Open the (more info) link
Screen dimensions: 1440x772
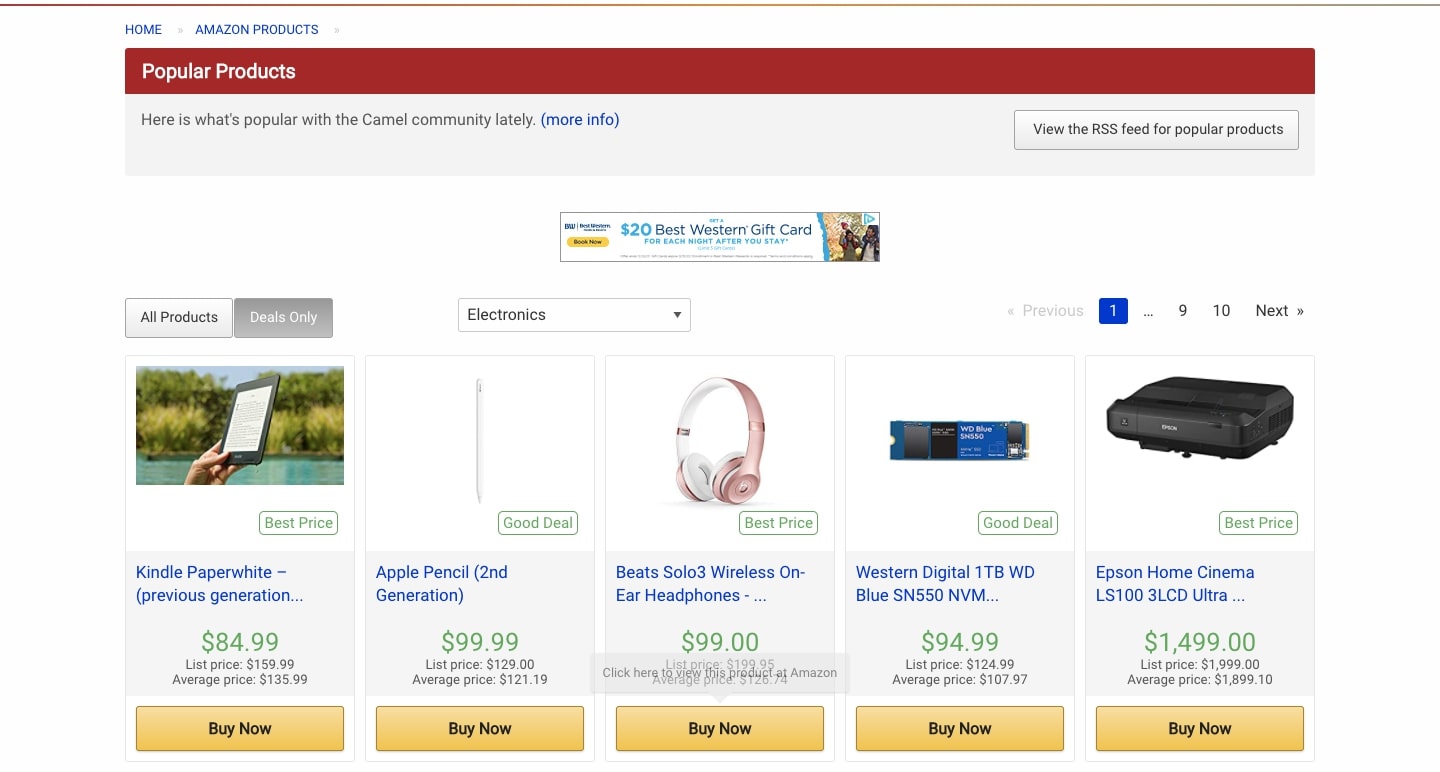click(580, 120)
